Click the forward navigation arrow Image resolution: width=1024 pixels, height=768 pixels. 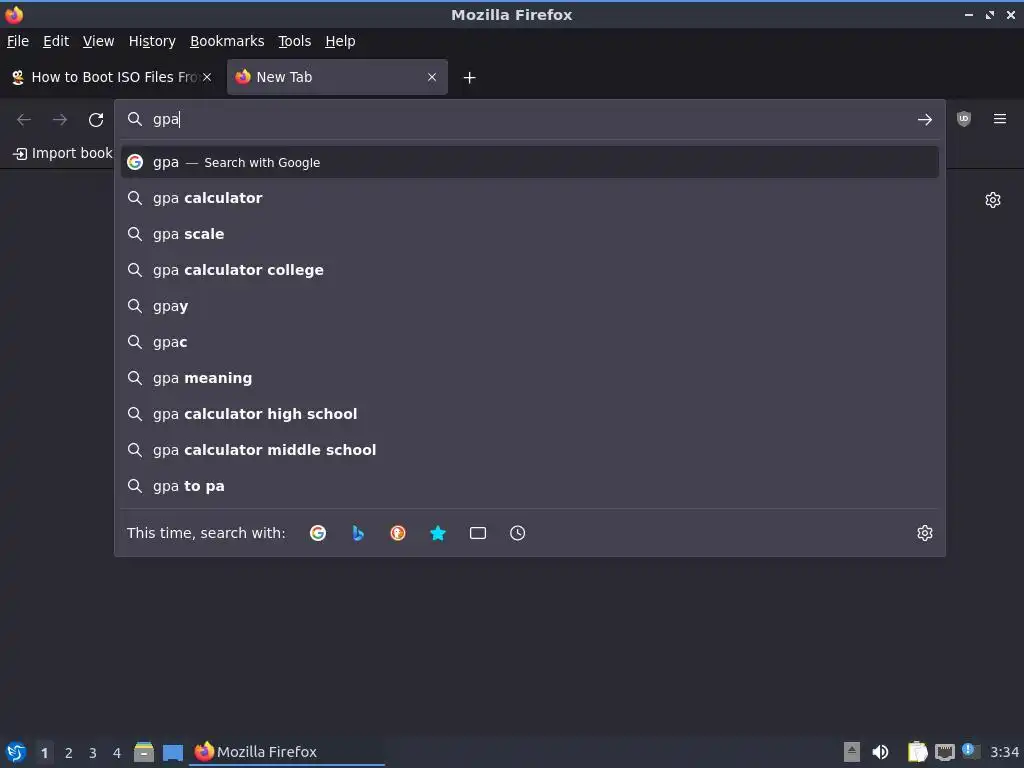60,120
